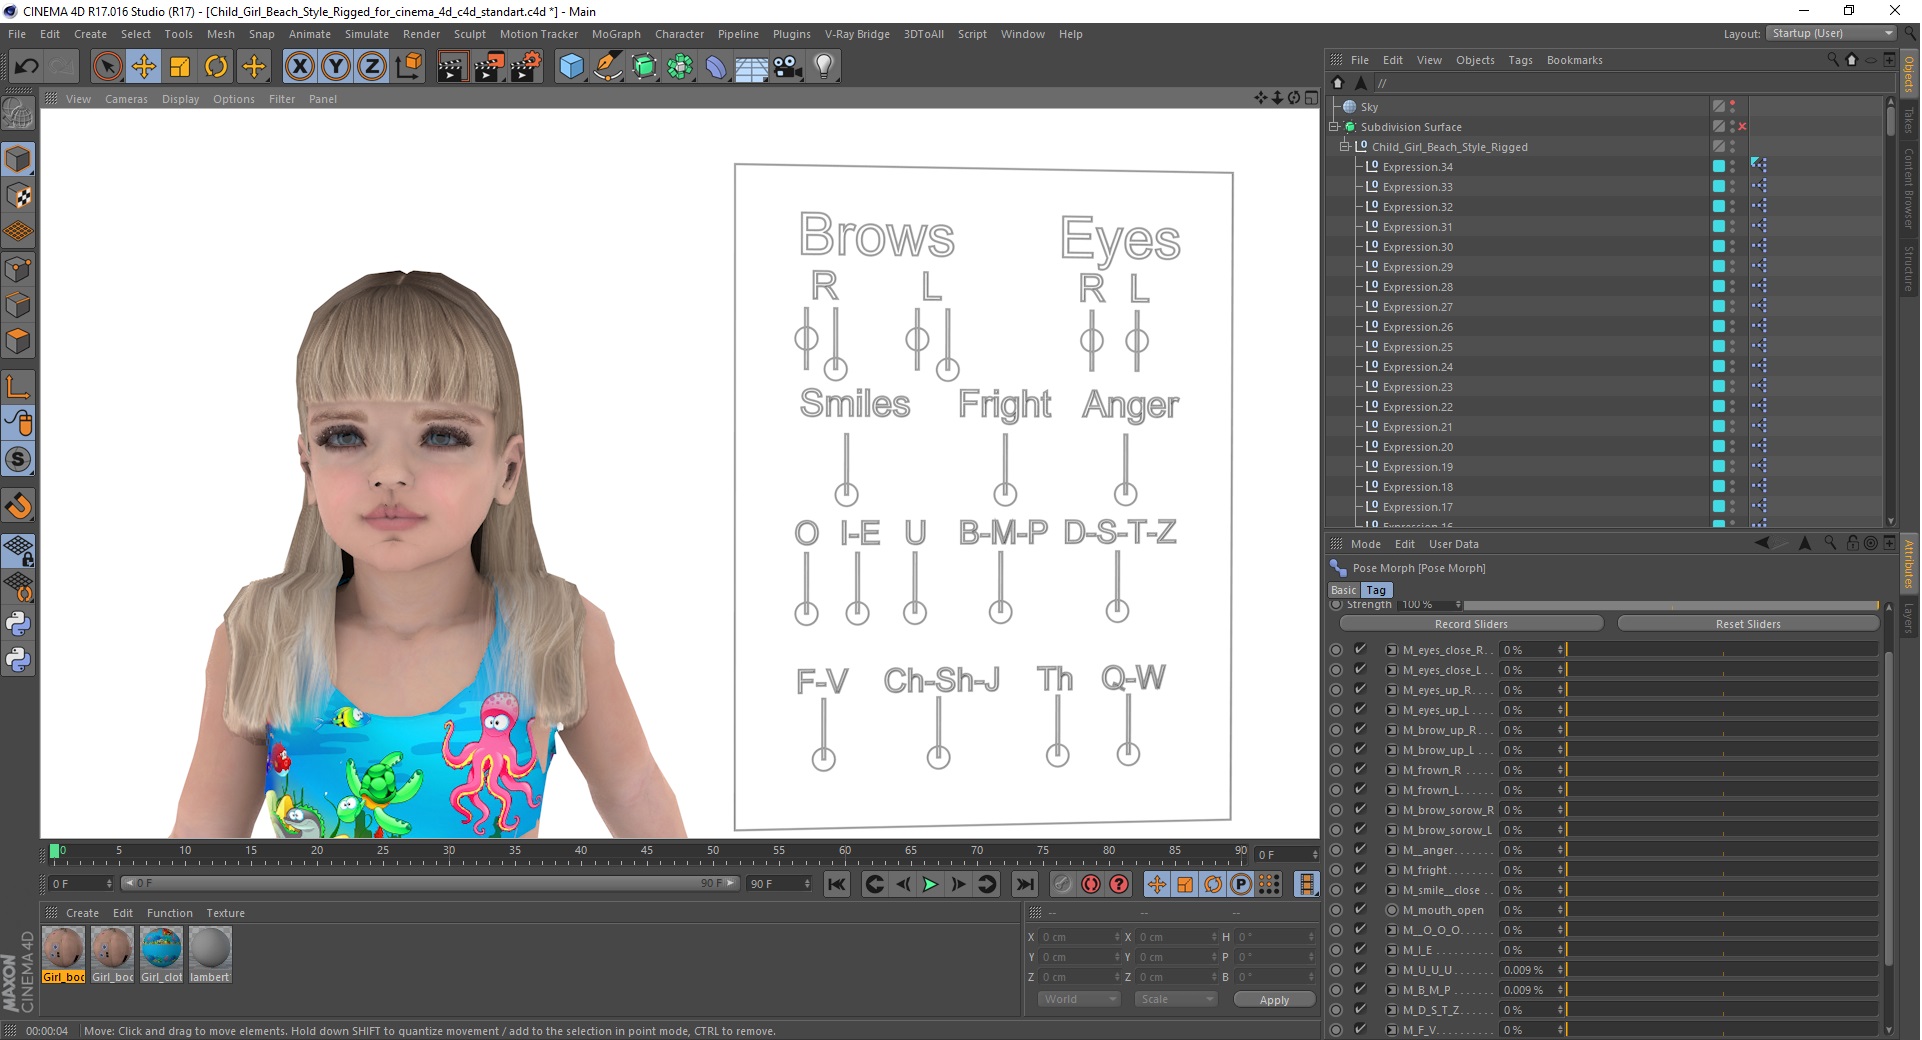
Task: Open the MoGraph menu
Action: [616, 34]
